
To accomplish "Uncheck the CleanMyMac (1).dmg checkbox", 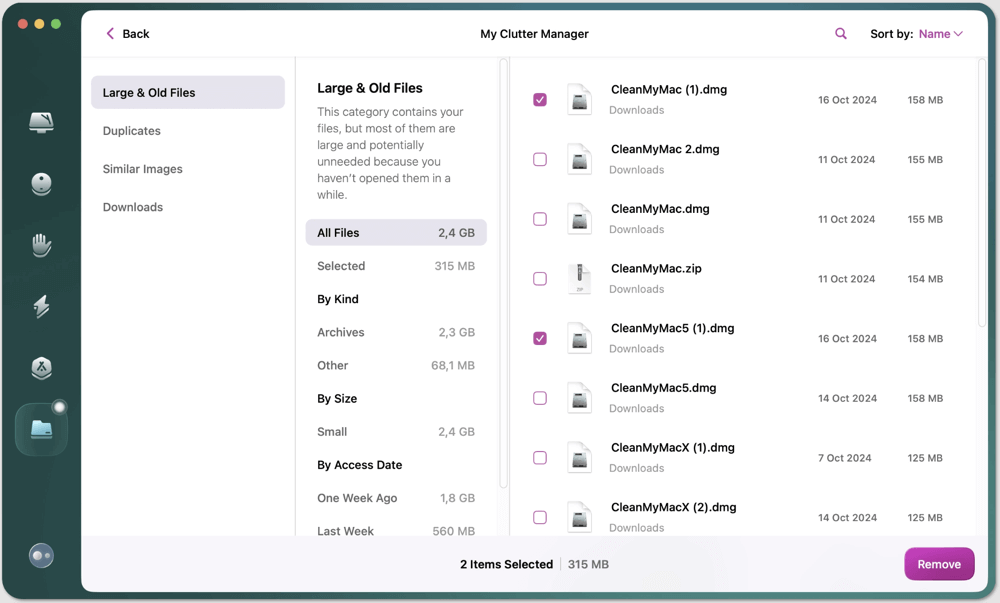I will coord(540,99).
